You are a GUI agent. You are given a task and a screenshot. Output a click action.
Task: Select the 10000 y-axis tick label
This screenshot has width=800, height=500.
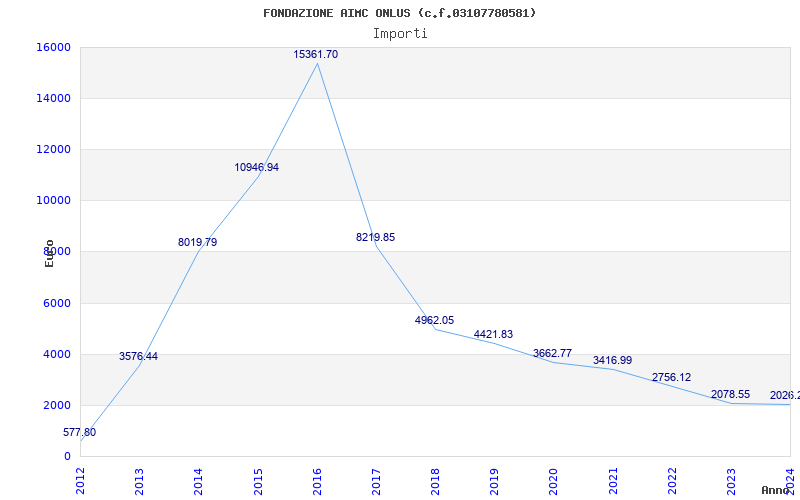click(x=53, y=201)
